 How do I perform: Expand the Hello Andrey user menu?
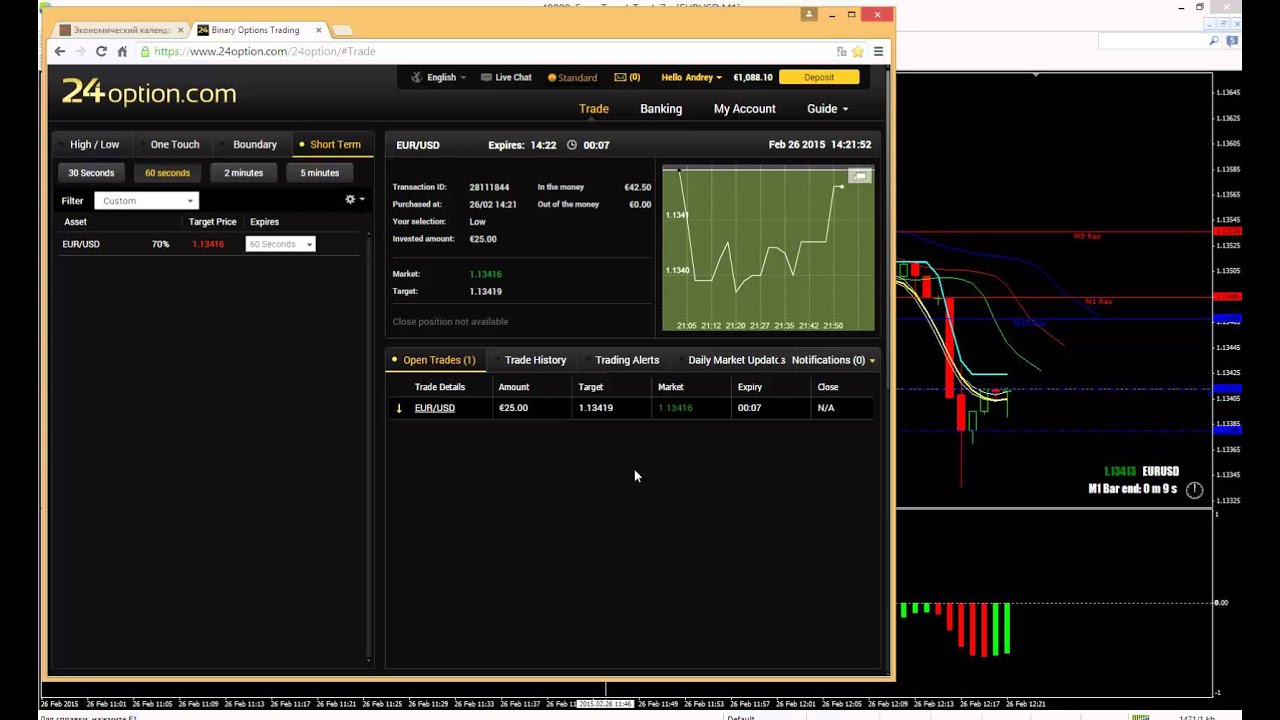[691, 77]
